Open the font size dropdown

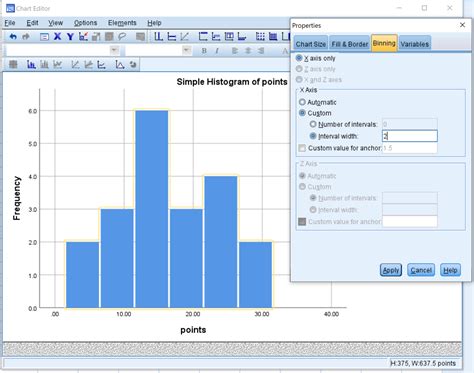tap(187, 50)
